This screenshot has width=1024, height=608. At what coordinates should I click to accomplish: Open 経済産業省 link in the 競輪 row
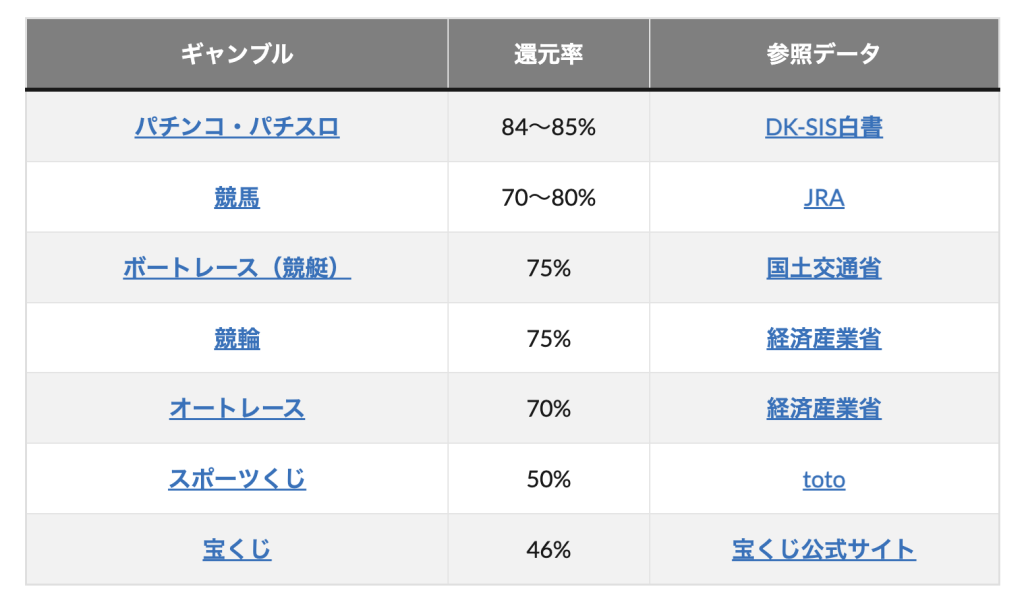[x=824, y=339]
